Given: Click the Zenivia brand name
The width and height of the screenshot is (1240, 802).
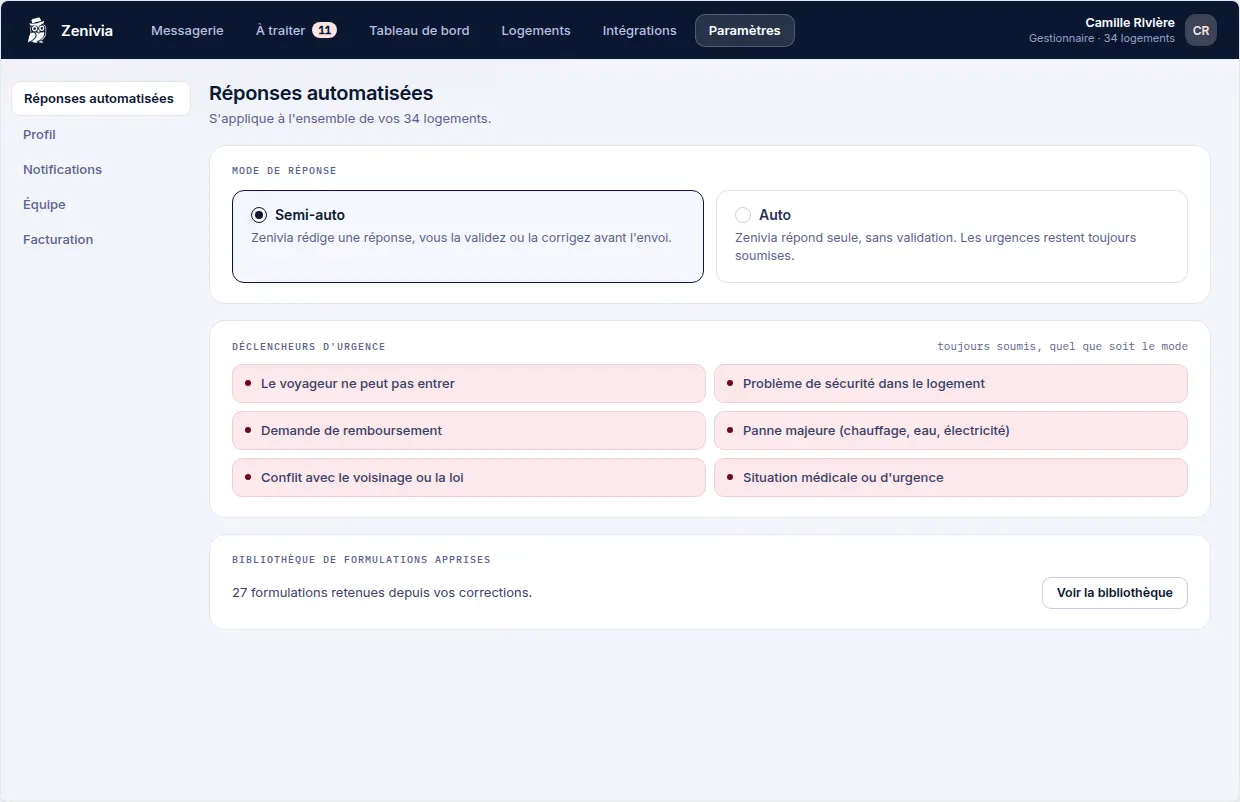Looking at the screenshot, I should [87, 30].
